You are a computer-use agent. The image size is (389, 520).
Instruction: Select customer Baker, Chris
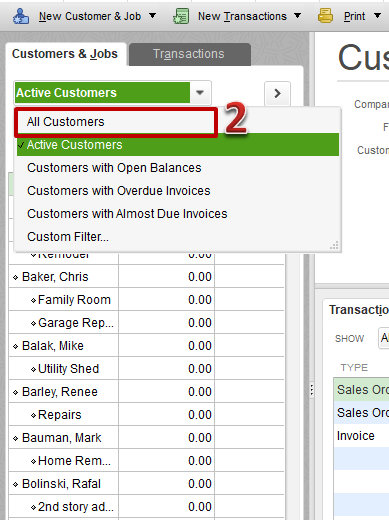click(55, 277)
